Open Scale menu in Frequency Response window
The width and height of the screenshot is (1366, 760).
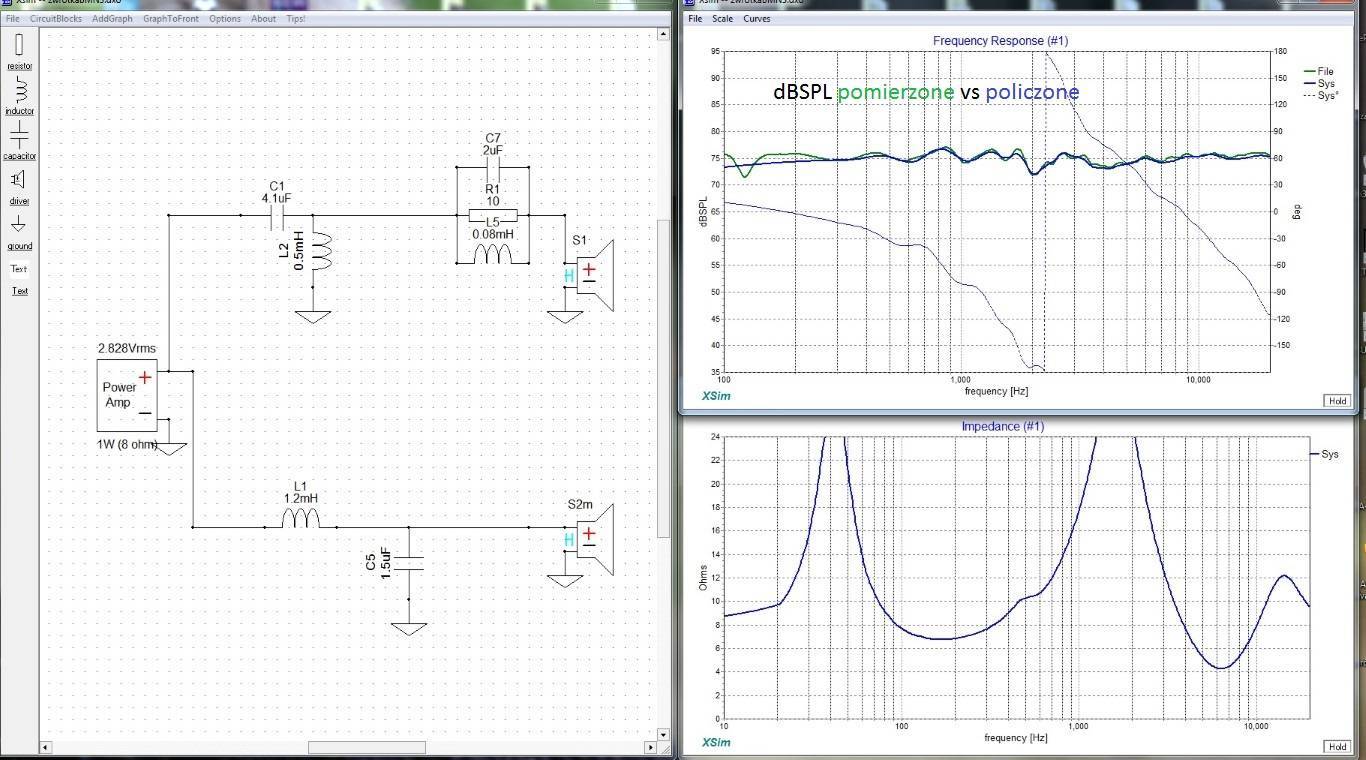(722, 19)
